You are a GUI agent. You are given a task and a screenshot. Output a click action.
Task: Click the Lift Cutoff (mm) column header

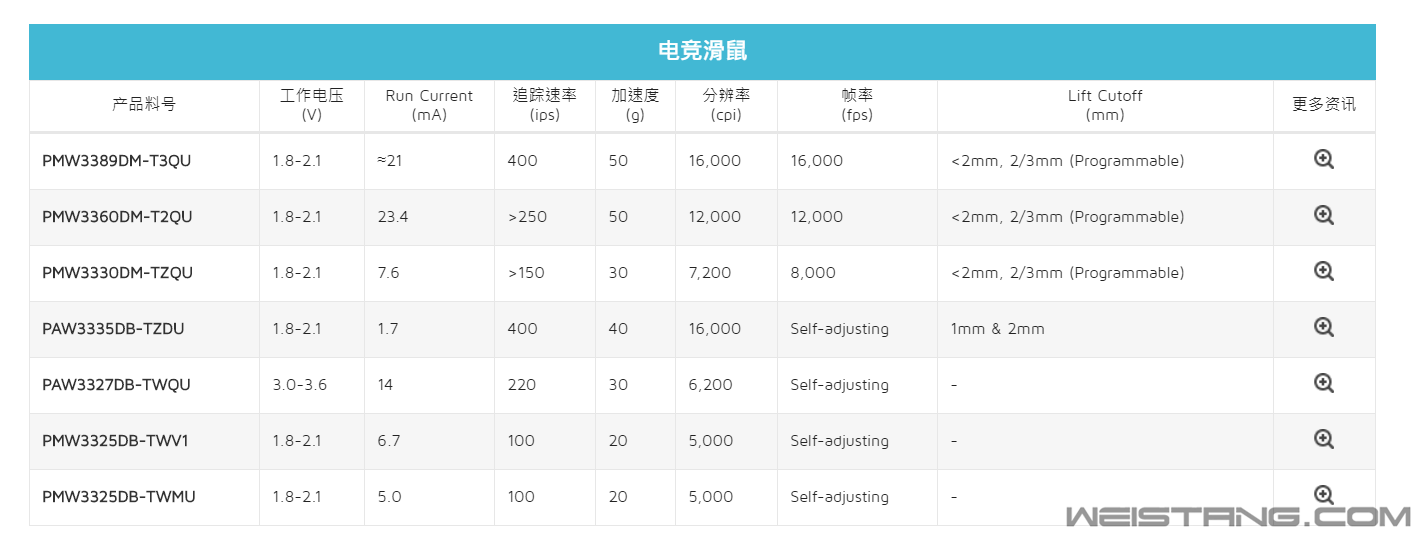(x=1105, y=105)
